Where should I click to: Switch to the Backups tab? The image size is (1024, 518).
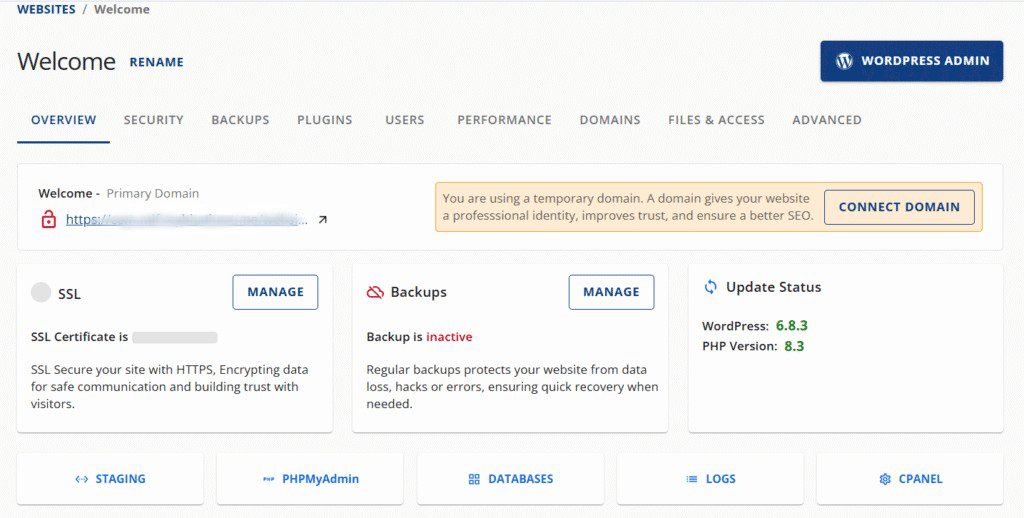pos(240,120)
